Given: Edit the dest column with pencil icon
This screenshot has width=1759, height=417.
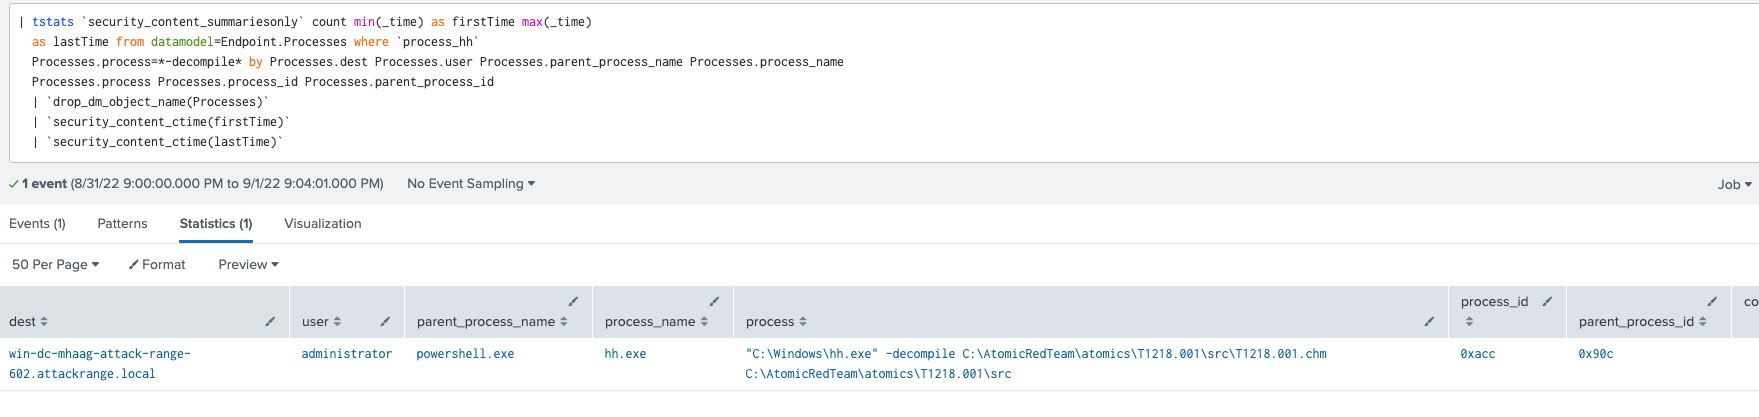Looking at the screenshot, I should tap(270, 322).
